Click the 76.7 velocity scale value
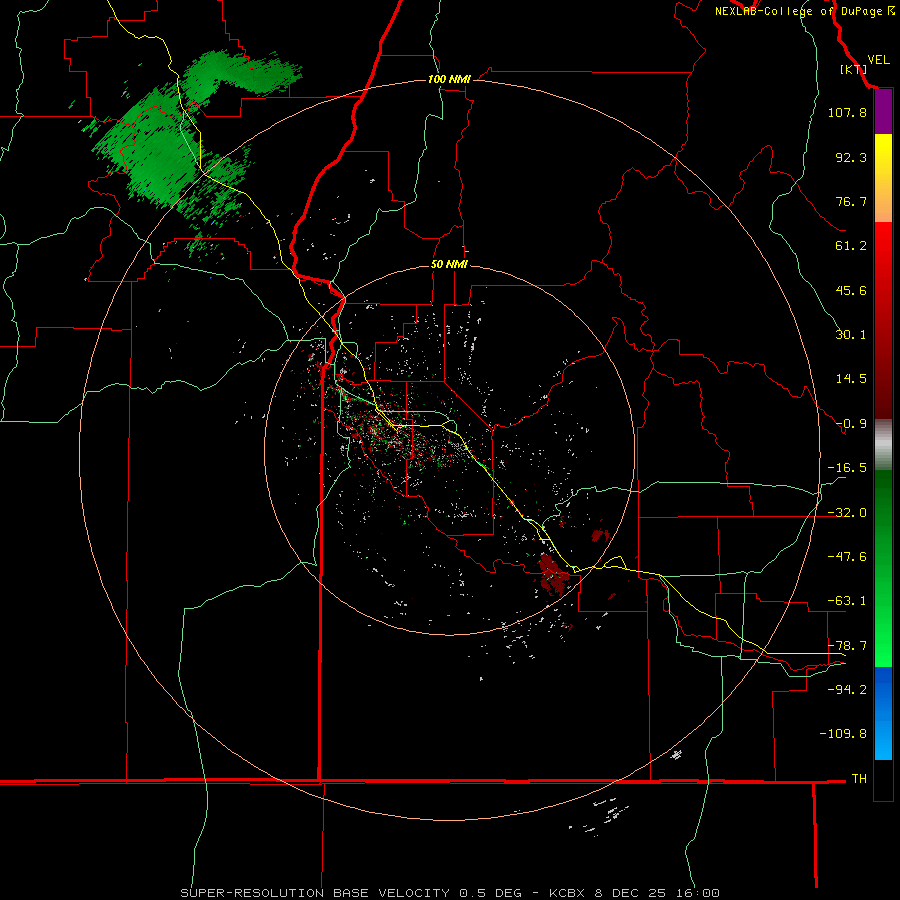900x900 pixels. [x=851, y=201]
